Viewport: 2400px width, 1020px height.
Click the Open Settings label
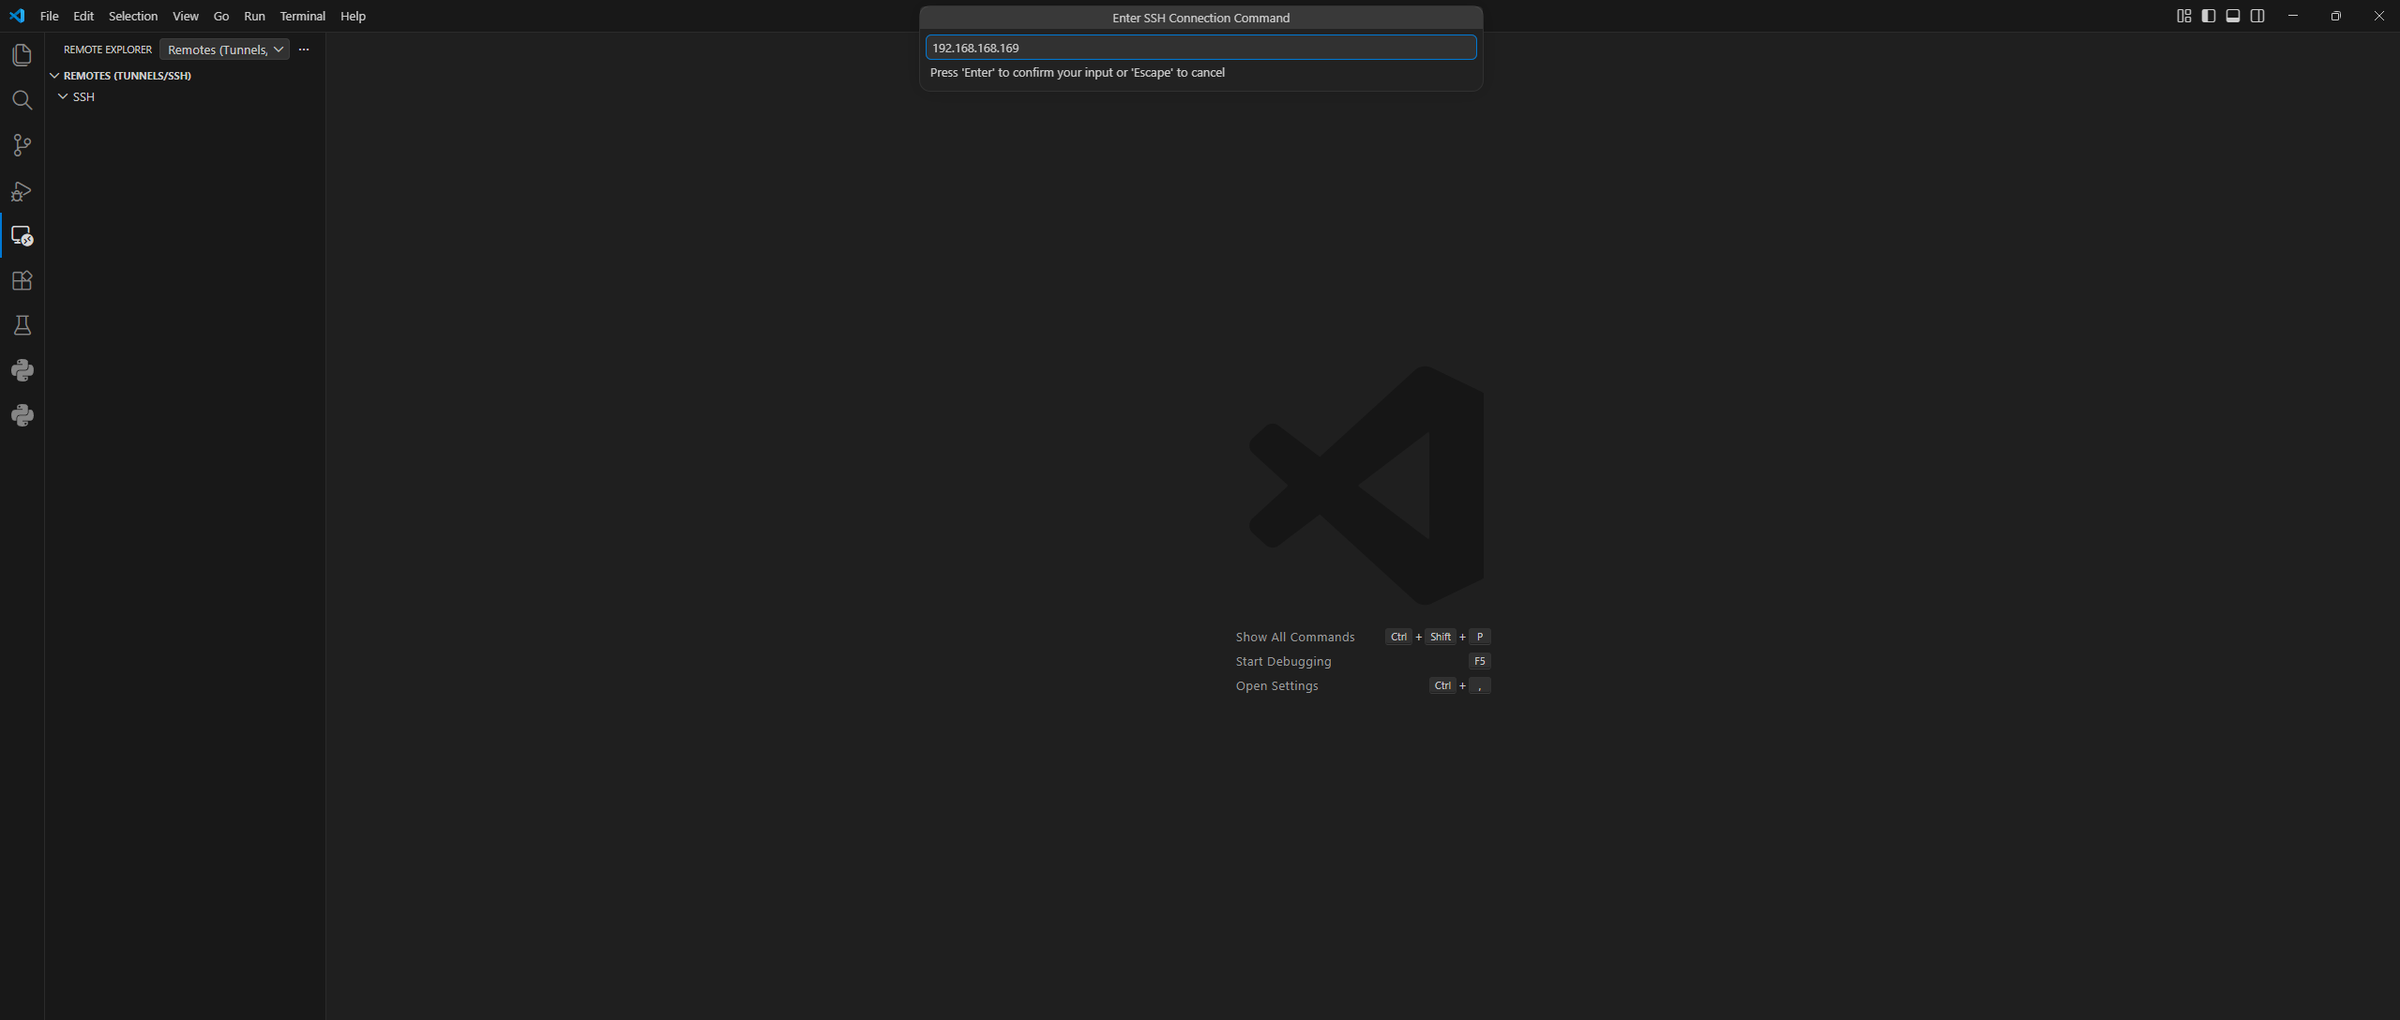[1276, 686]
